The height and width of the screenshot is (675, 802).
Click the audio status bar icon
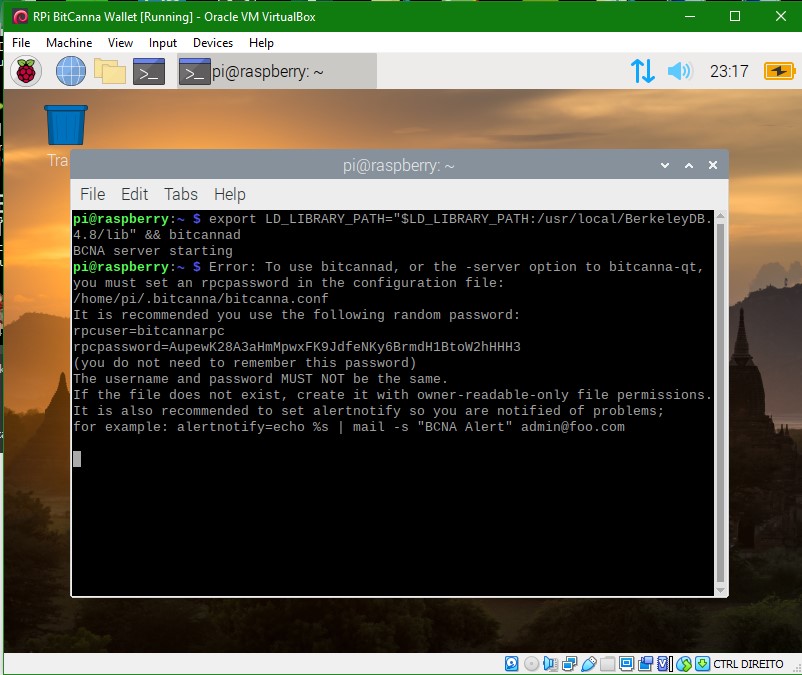(x=550, y=664)
